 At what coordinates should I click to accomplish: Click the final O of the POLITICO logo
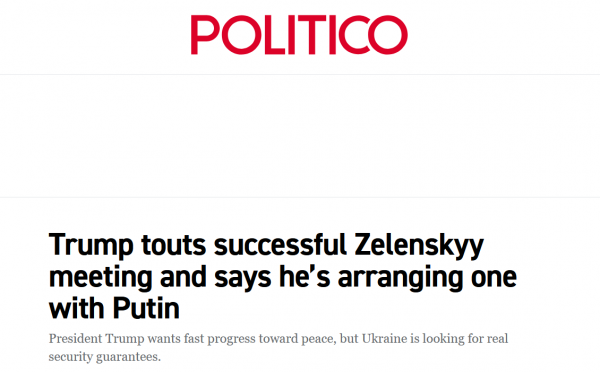pos(388,35)
